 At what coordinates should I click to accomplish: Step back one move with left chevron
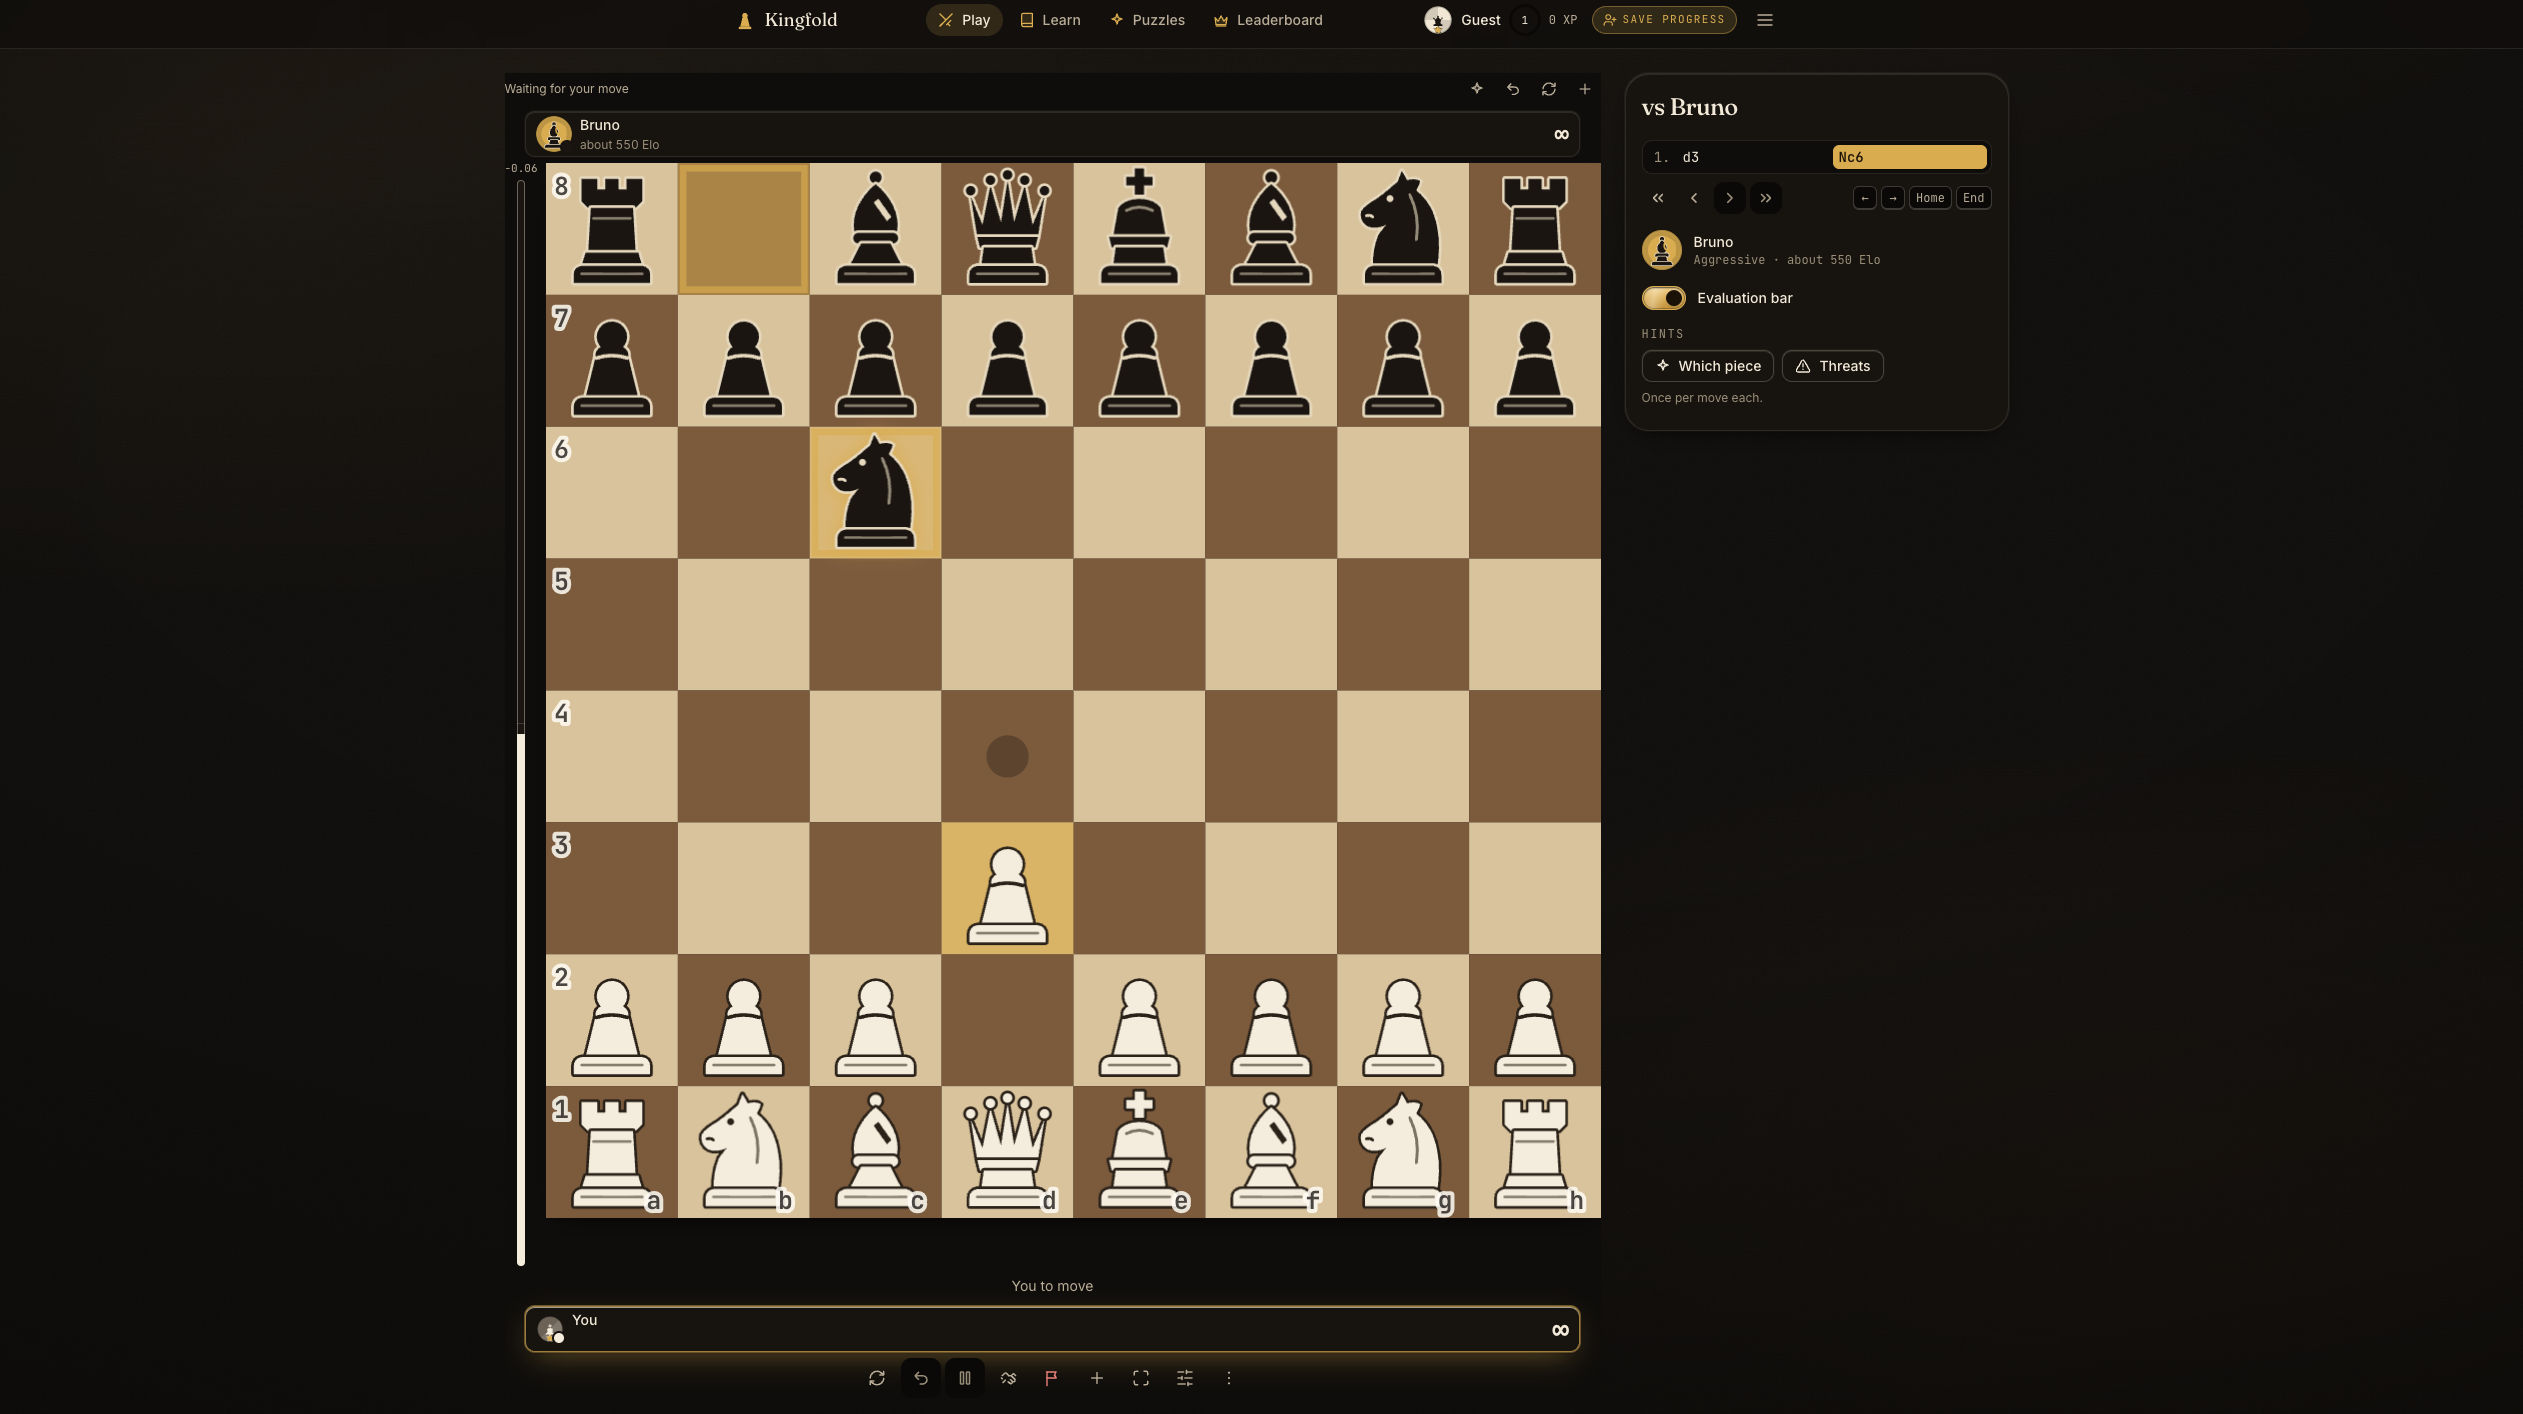(1693, 198)
